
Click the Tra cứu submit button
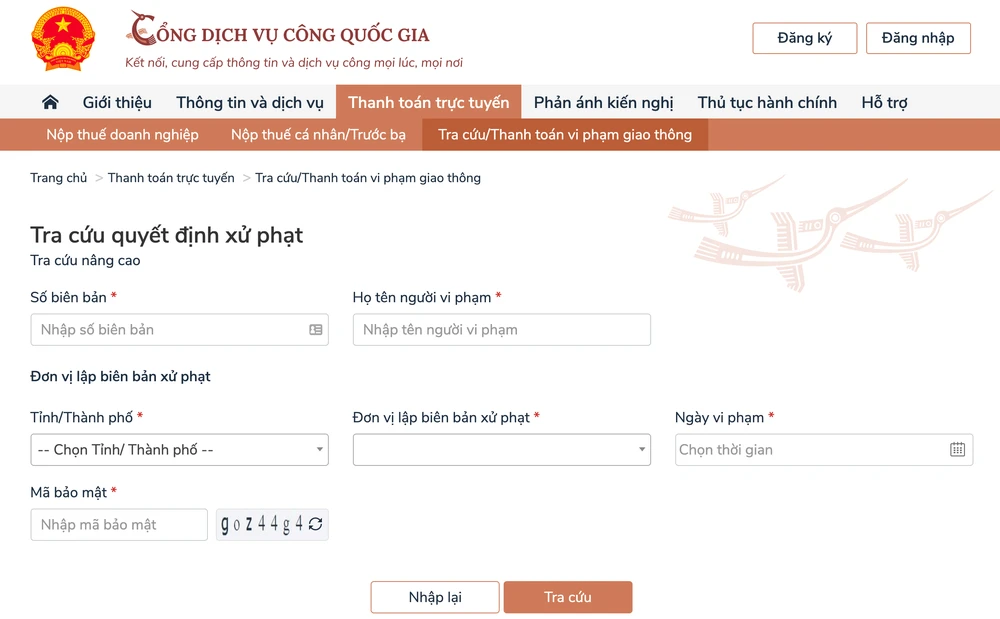[x=567, y=597]
